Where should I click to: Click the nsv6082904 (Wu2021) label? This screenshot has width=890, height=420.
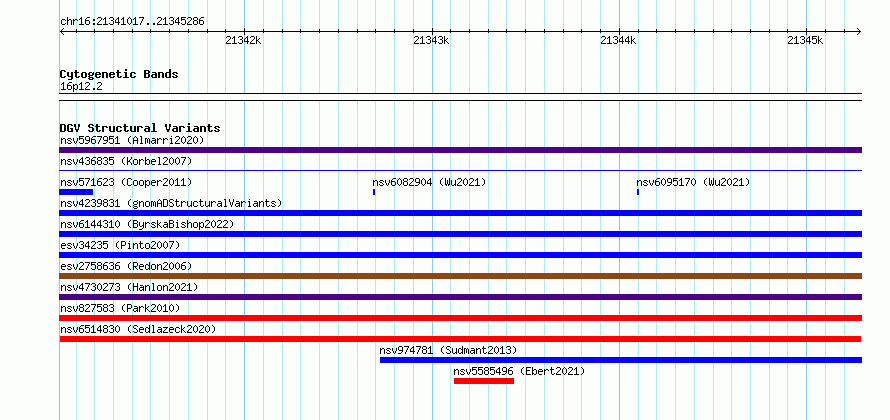point(429,182)
